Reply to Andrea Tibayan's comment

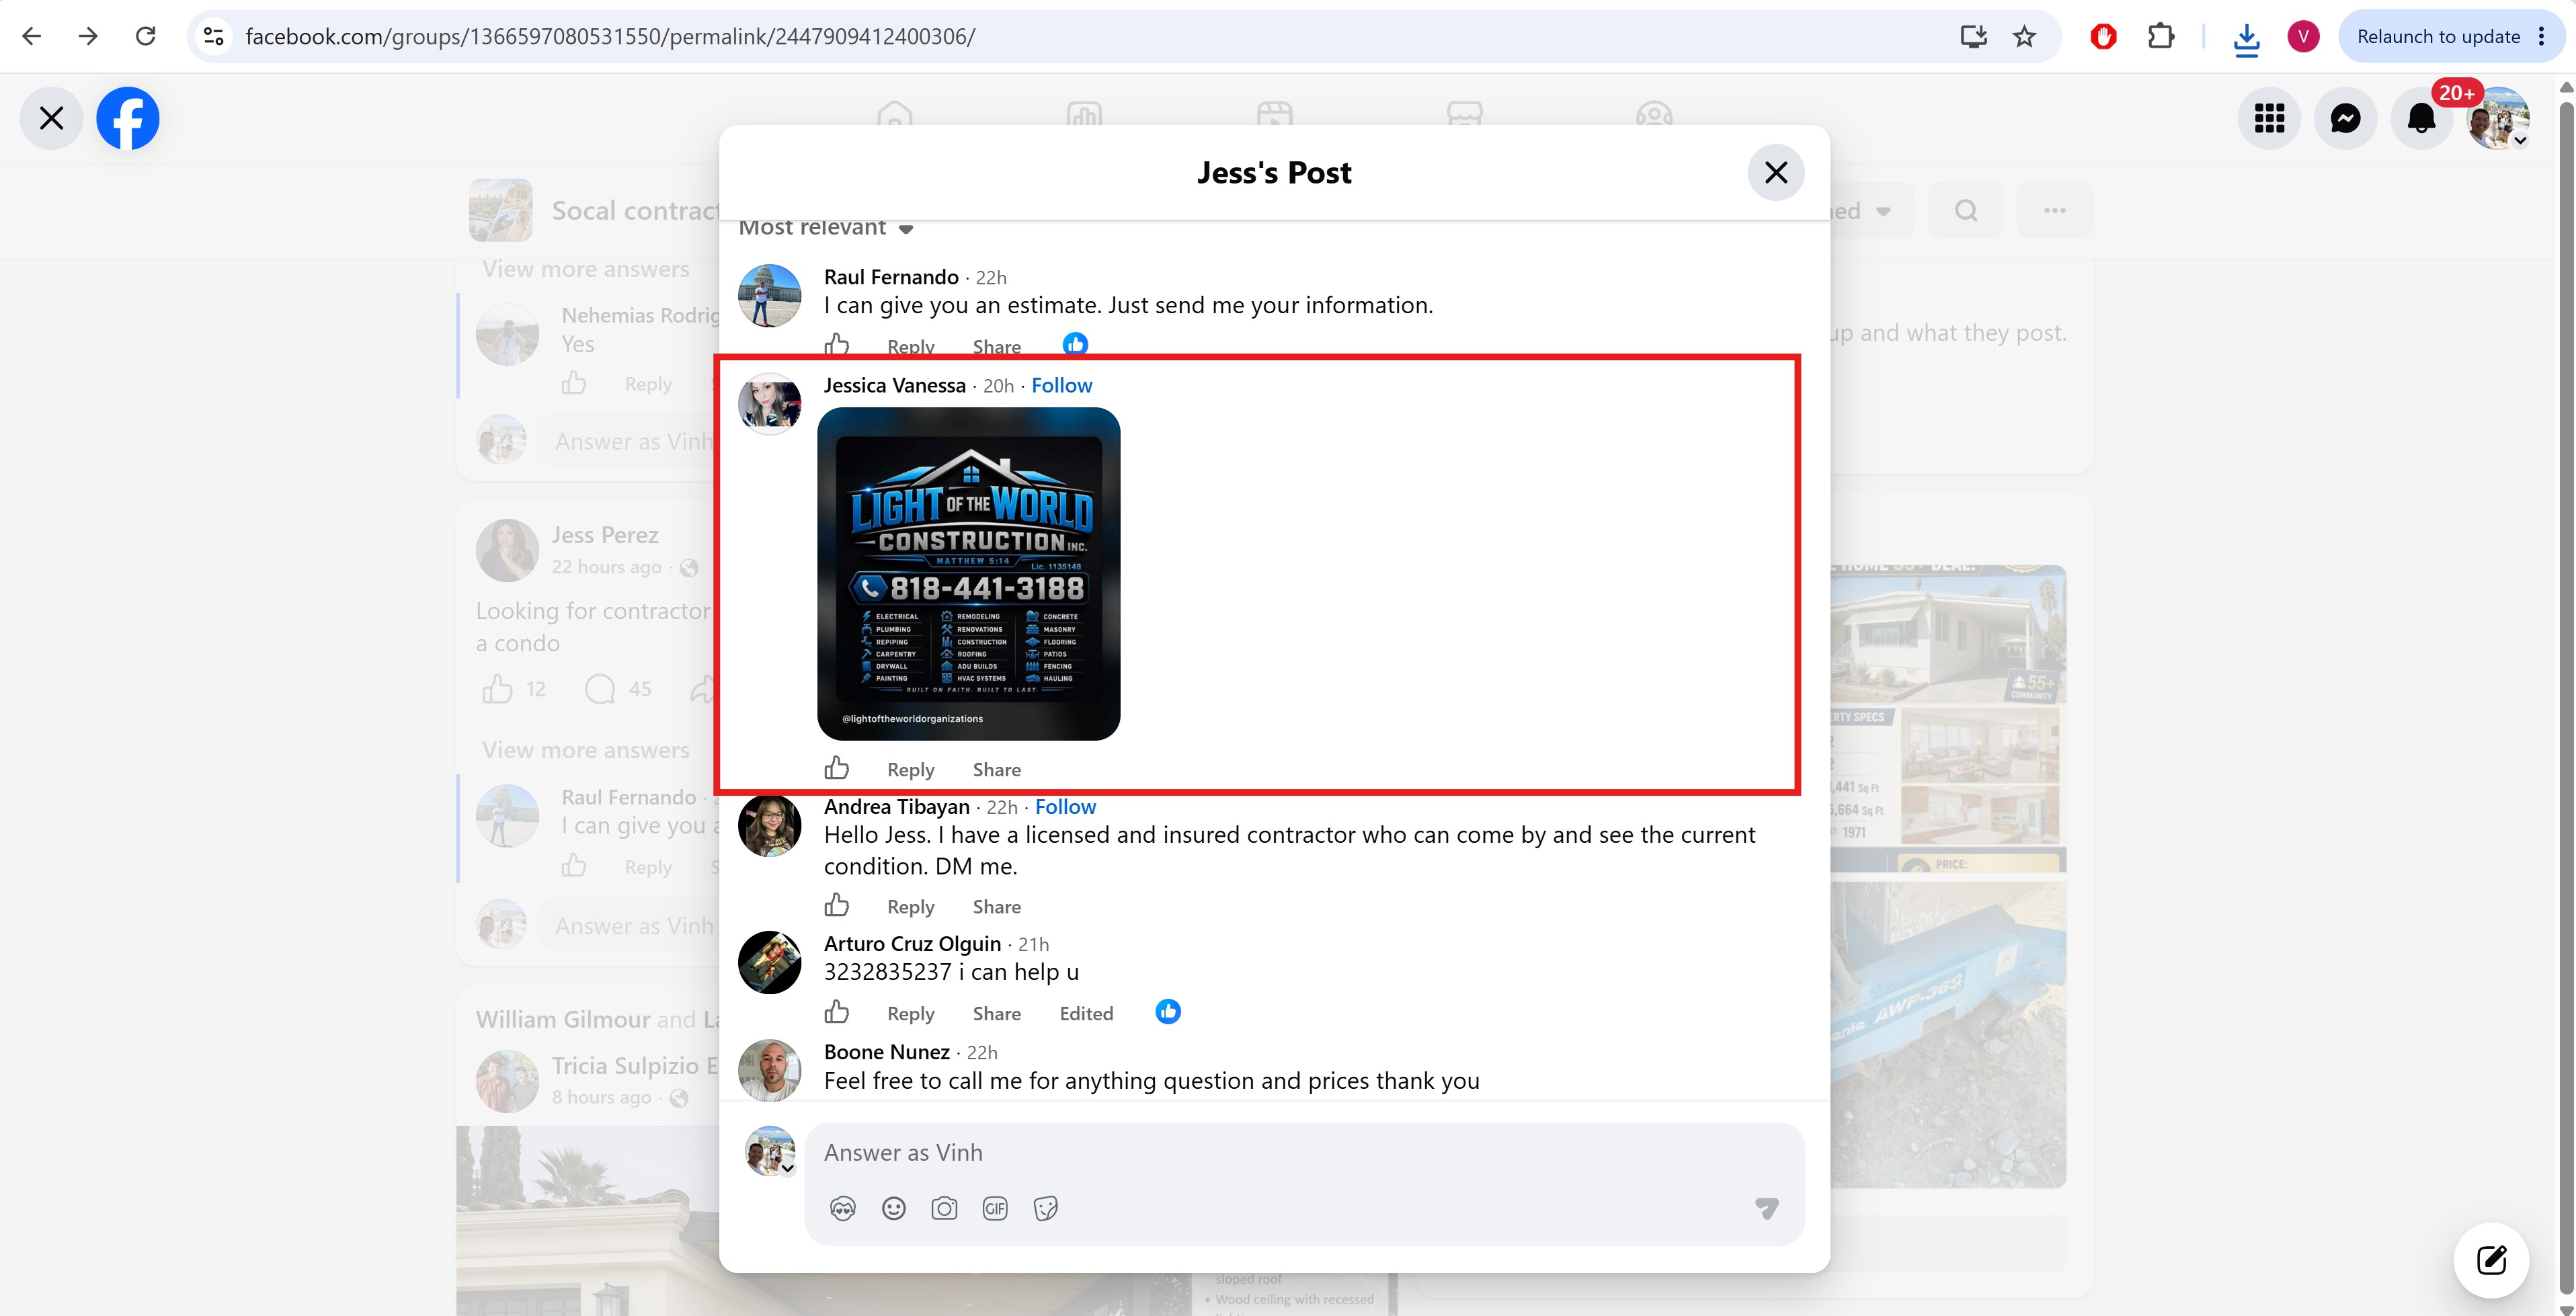[x=911, y=907]
